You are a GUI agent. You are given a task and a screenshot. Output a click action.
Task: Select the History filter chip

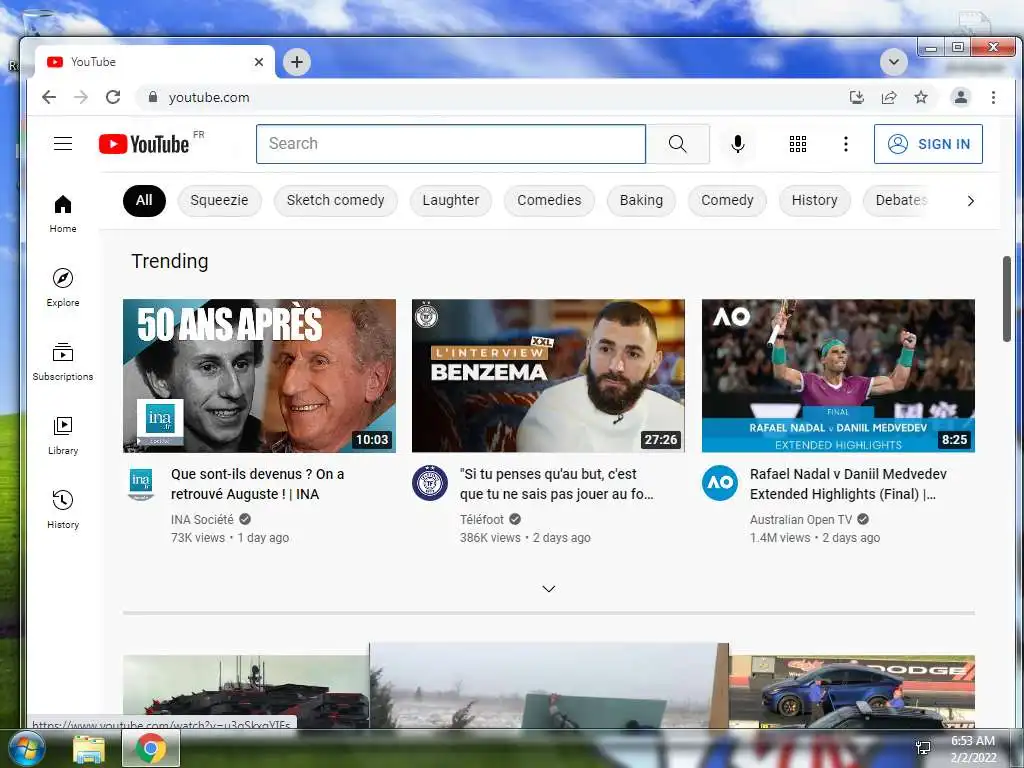814,200
